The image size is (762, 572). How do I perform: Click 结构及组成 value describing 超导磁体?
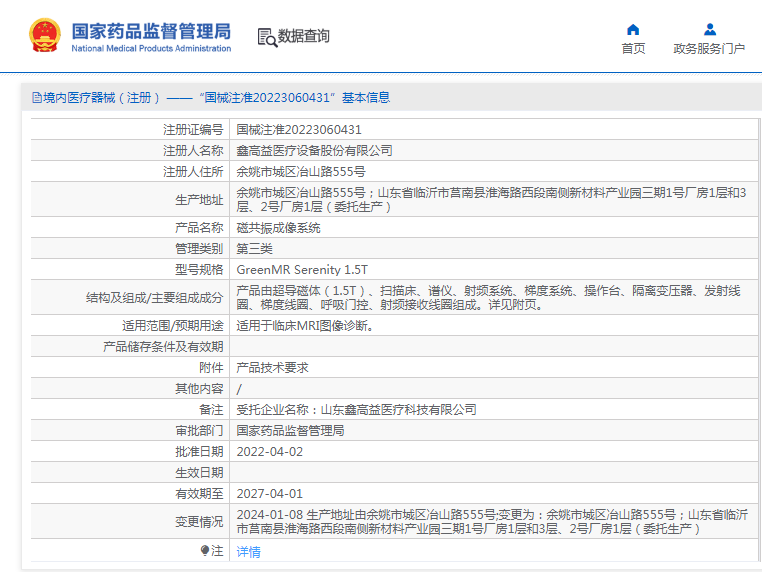coord(488,297)
